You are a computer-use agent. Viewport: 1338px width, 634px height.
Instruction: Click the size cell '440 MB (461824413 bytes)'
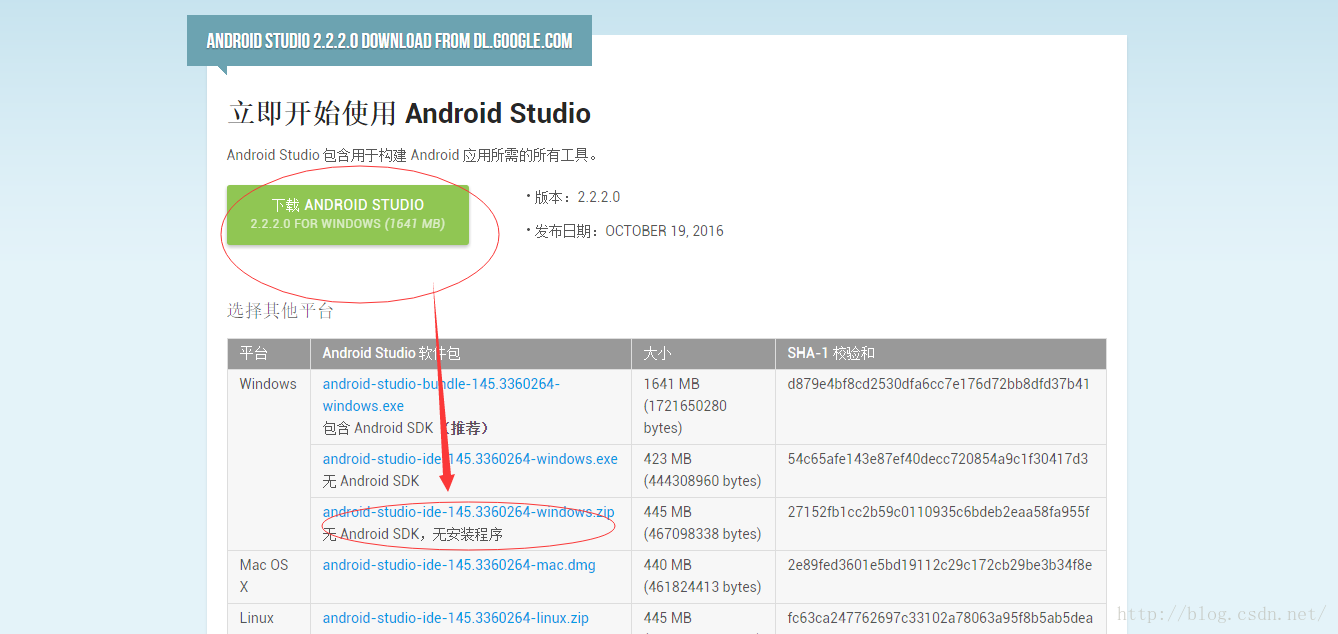(x=702, y=576)
